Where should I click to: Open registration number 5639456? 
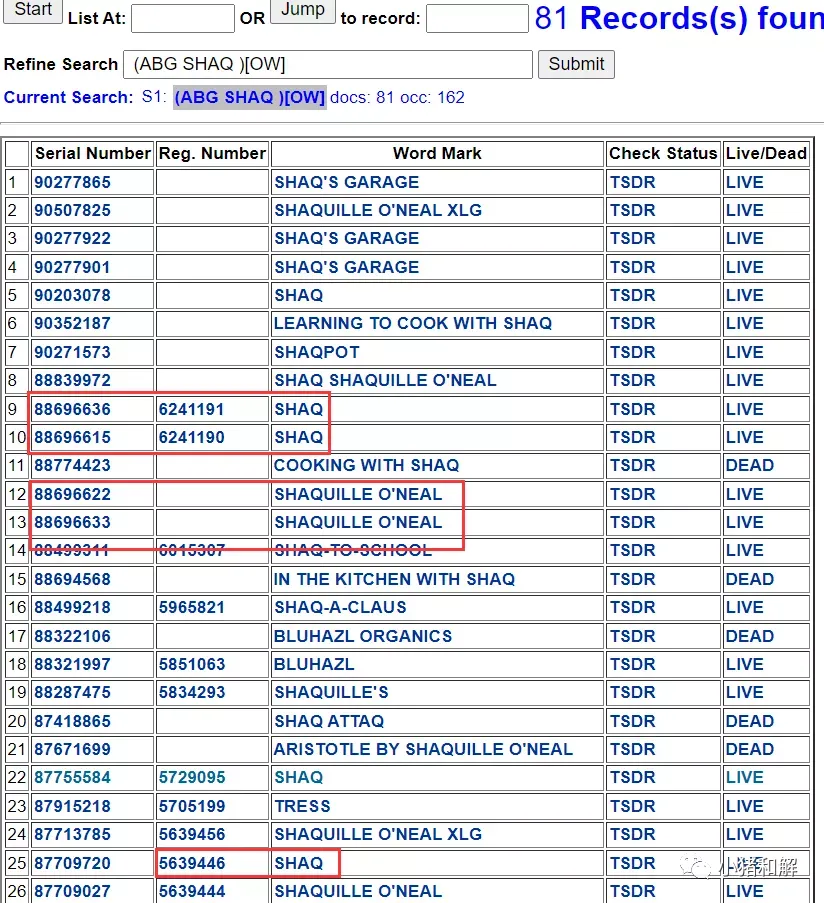[192, 834]
